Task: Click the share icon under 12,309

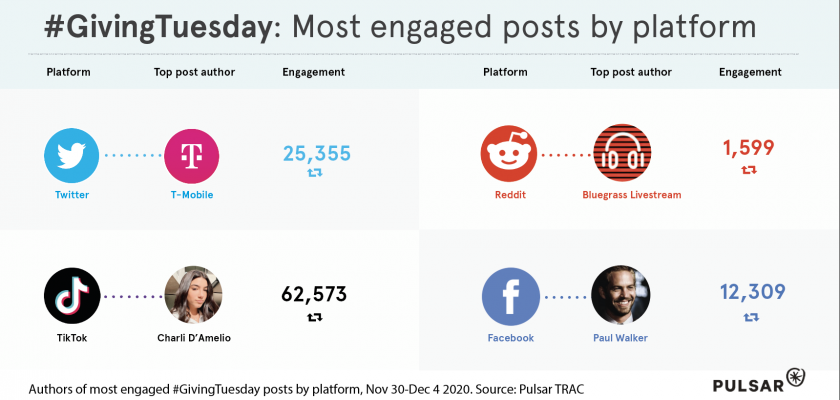Action: point(752,317)
